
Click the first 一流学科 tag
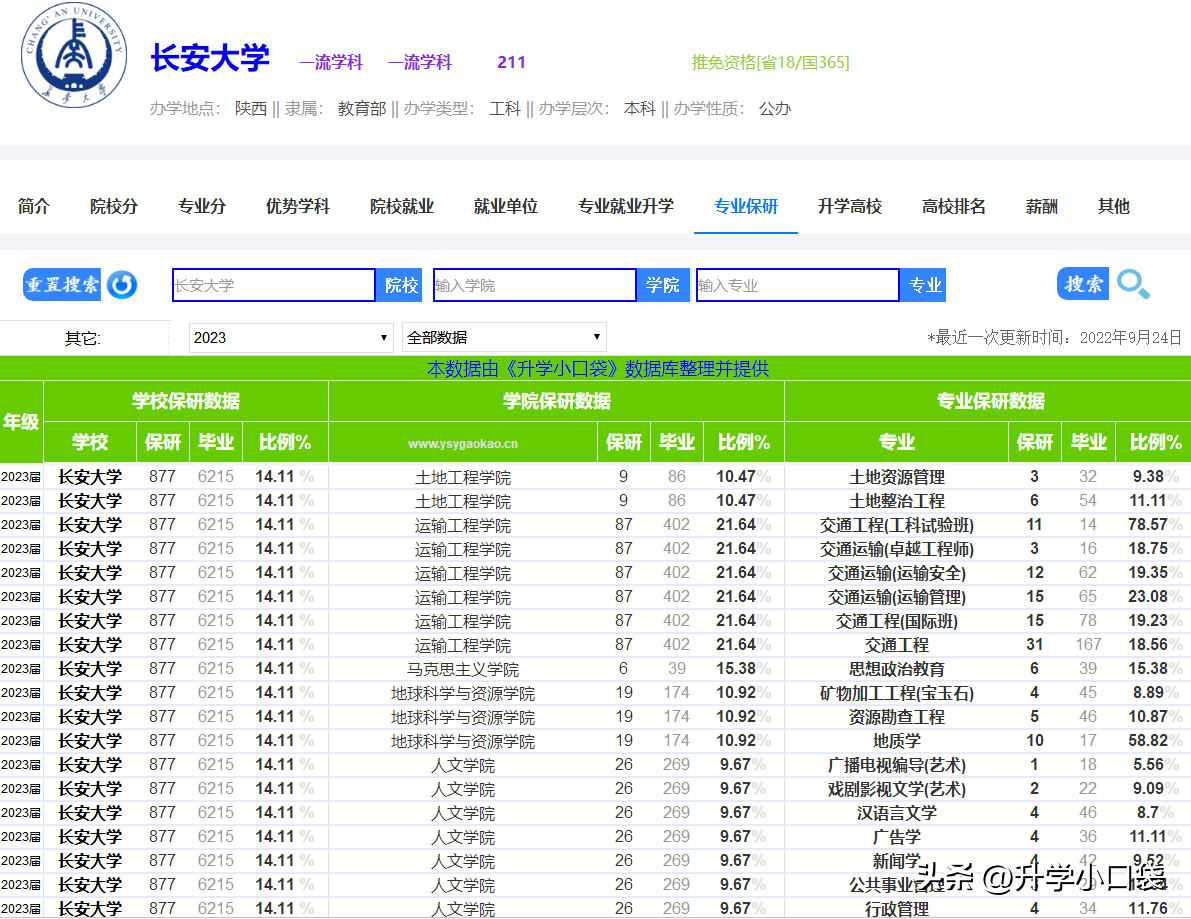click(x=331, y=62)
